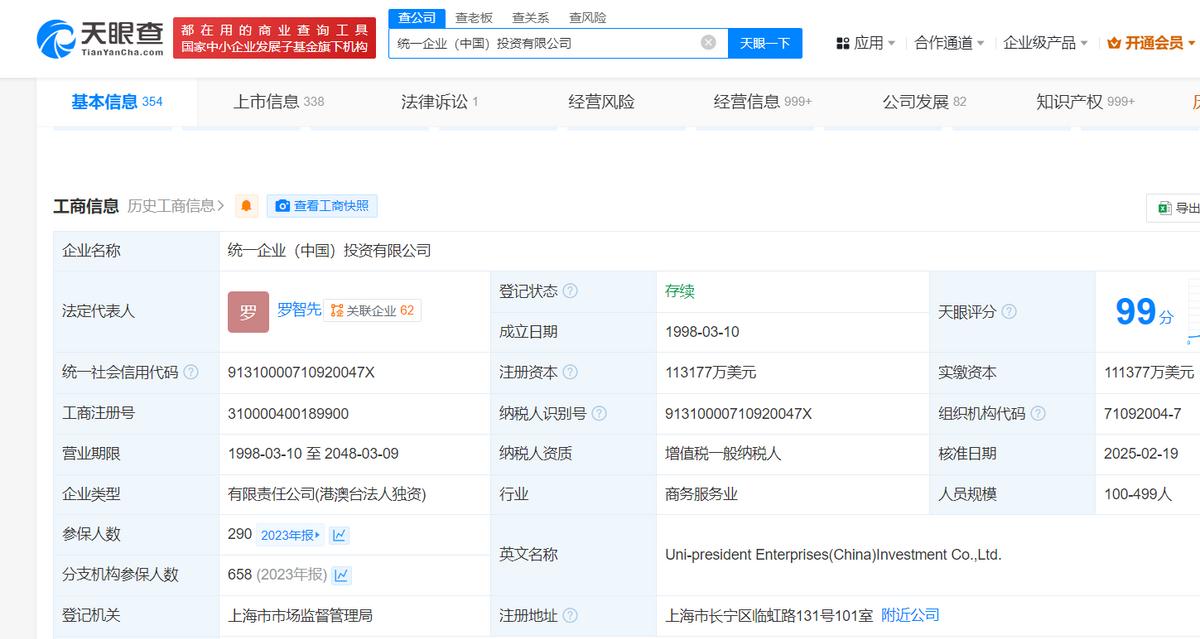Click the help icon next to 统一社会信用代码
The image size is (1200, 639).
coord(191,373)
